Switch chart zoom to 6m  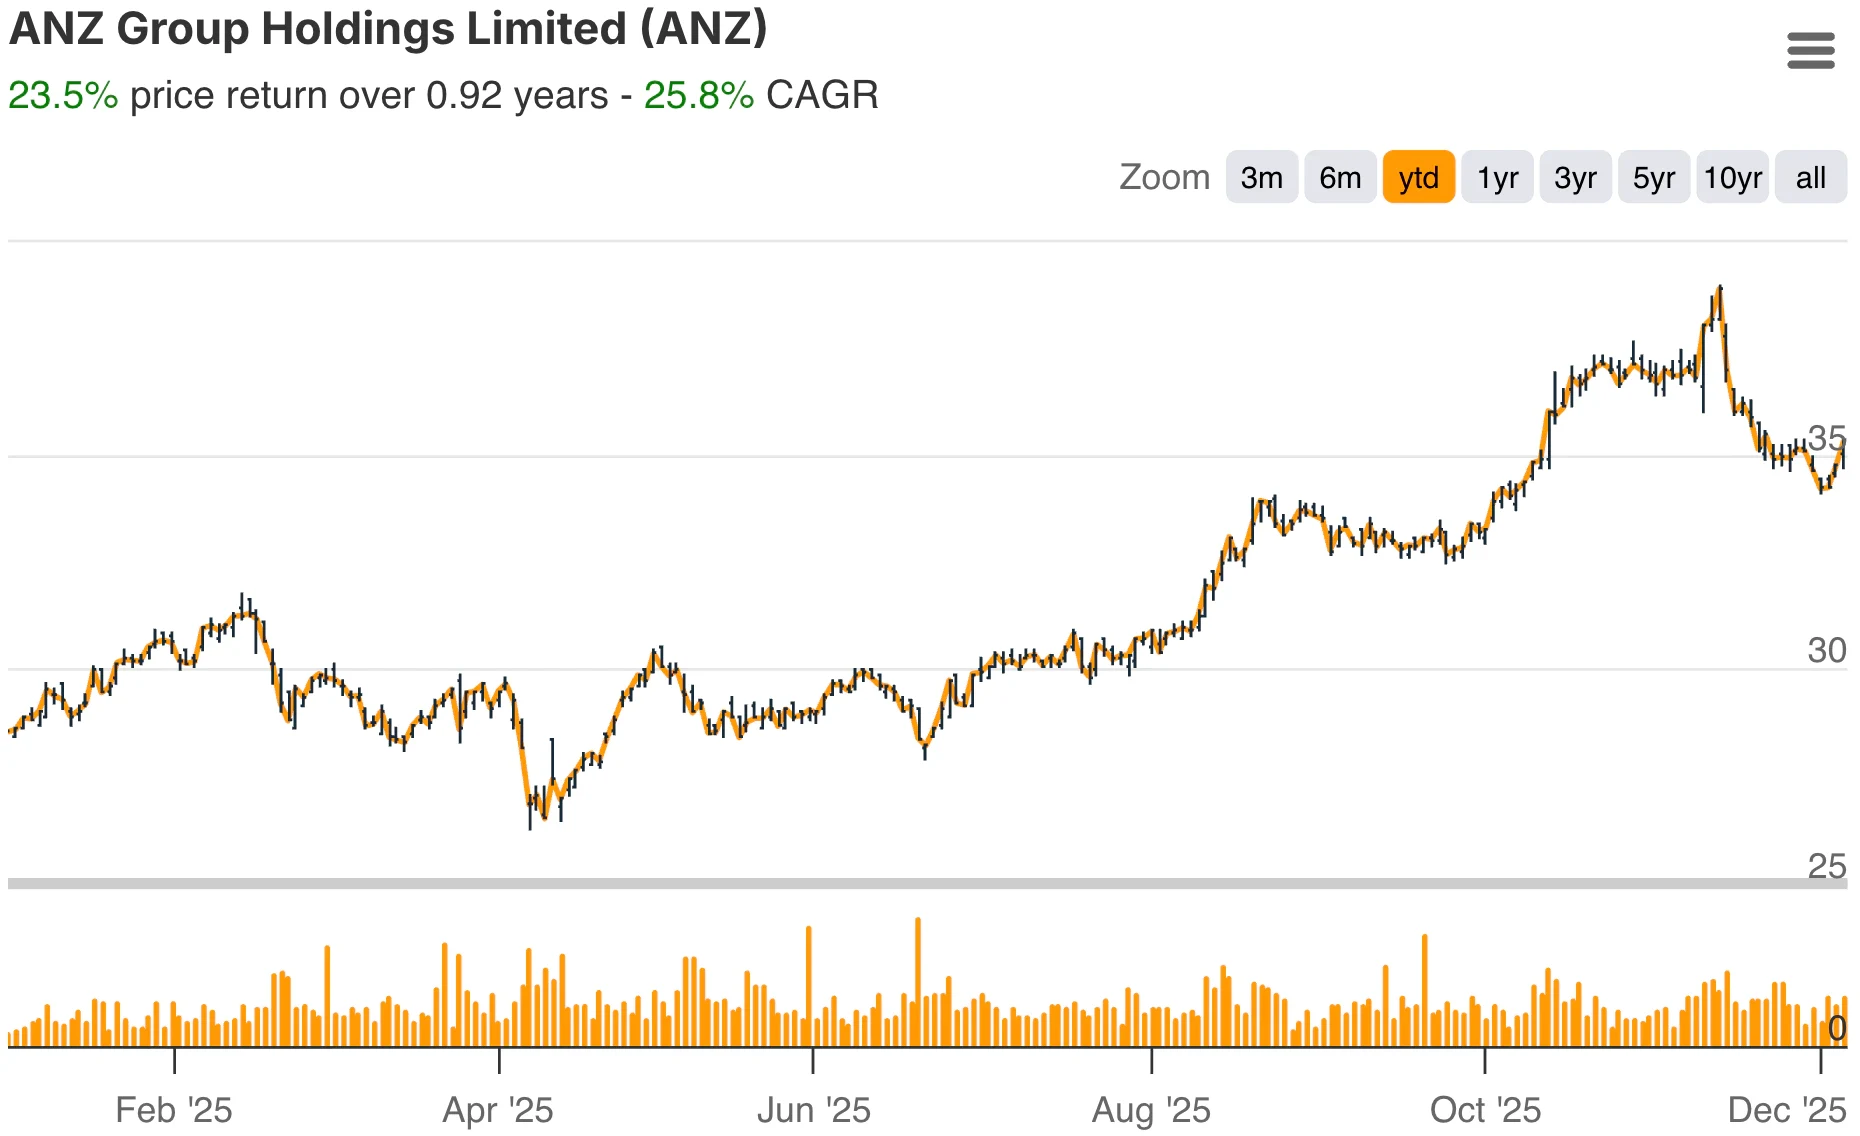pyautogui.click(x=1339, y=177)
